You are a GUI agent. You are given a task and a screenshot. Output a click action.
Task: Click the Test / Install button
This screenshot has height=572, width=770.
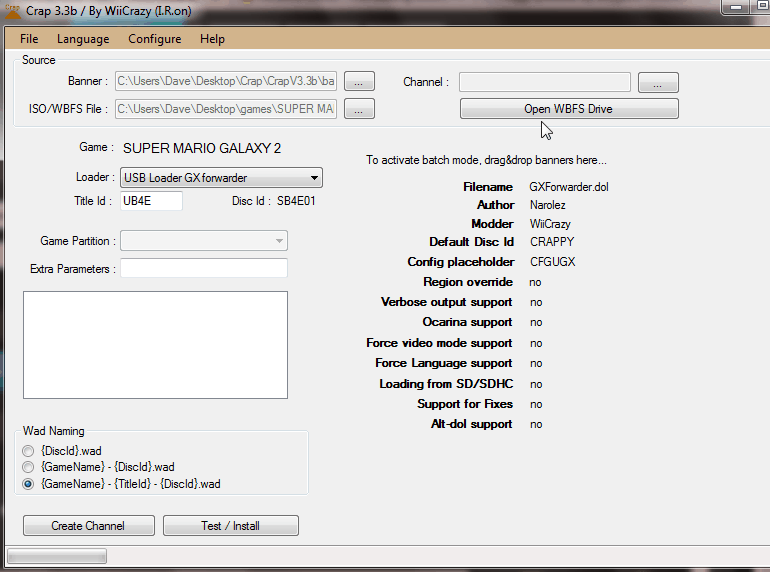[230, 526]
